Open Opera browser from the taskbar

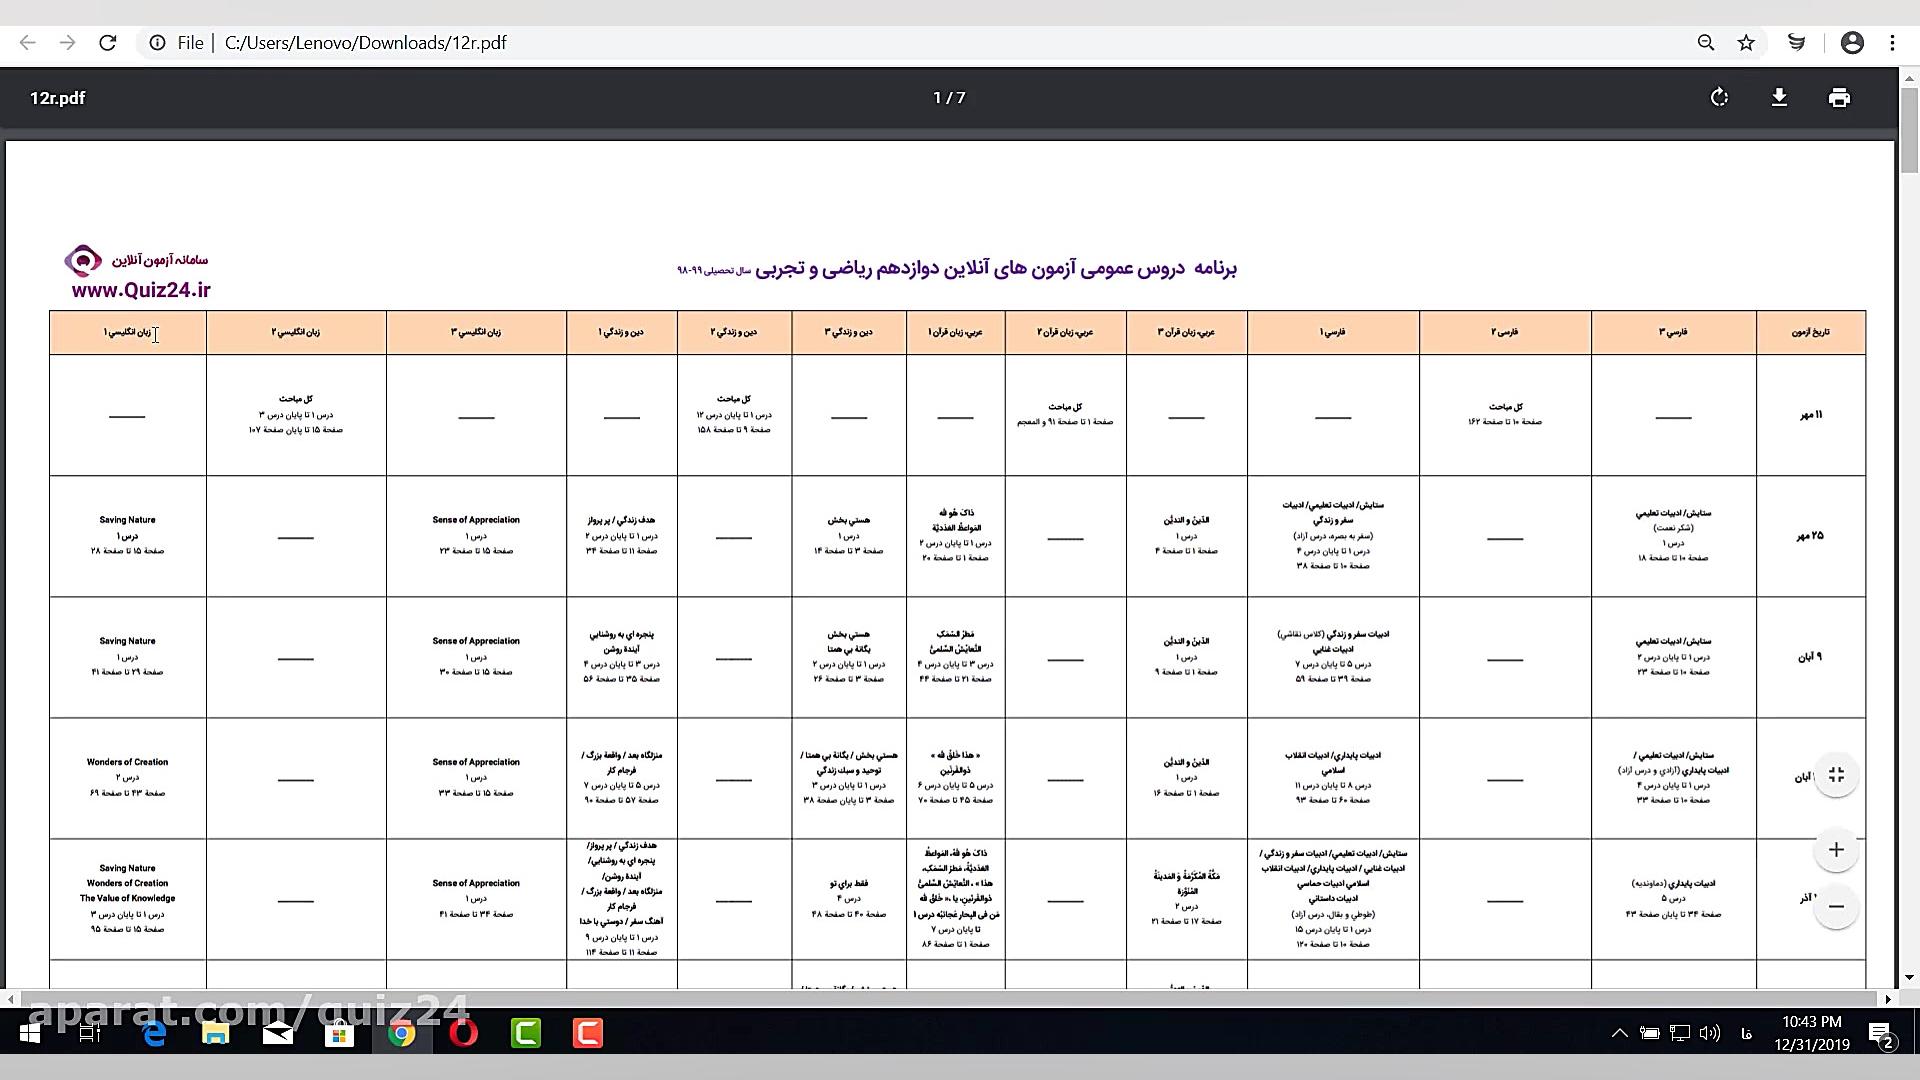tap(463, 1034)
